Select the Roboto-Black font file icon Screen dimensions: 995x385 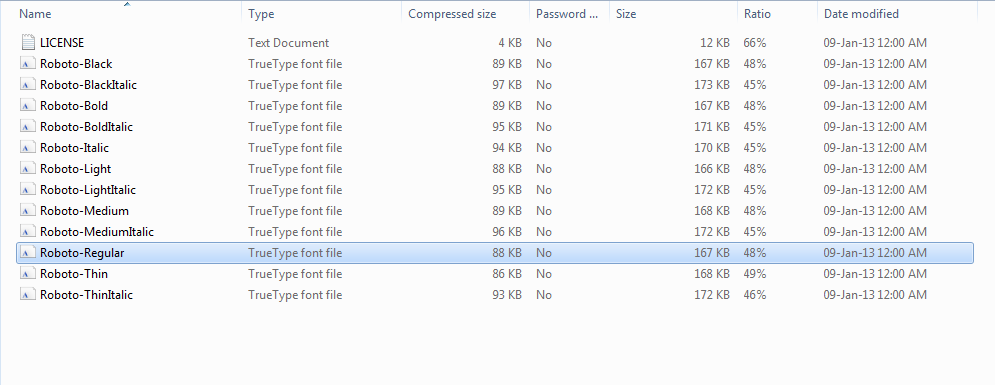coord(28,63)
